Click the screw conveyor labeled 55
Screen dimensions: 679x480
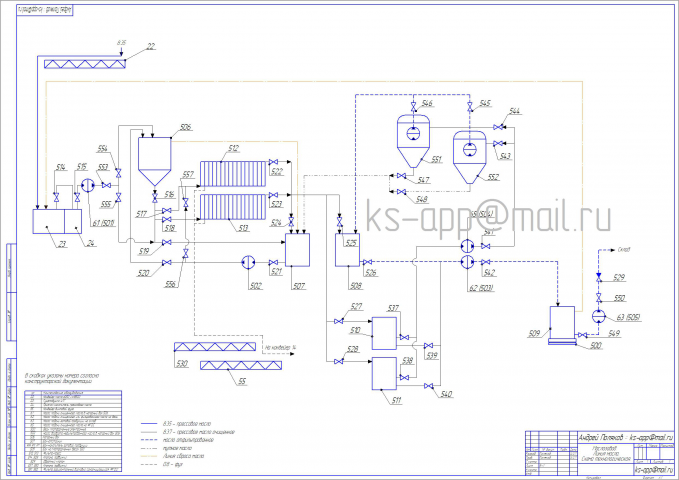tap(241, 365)
